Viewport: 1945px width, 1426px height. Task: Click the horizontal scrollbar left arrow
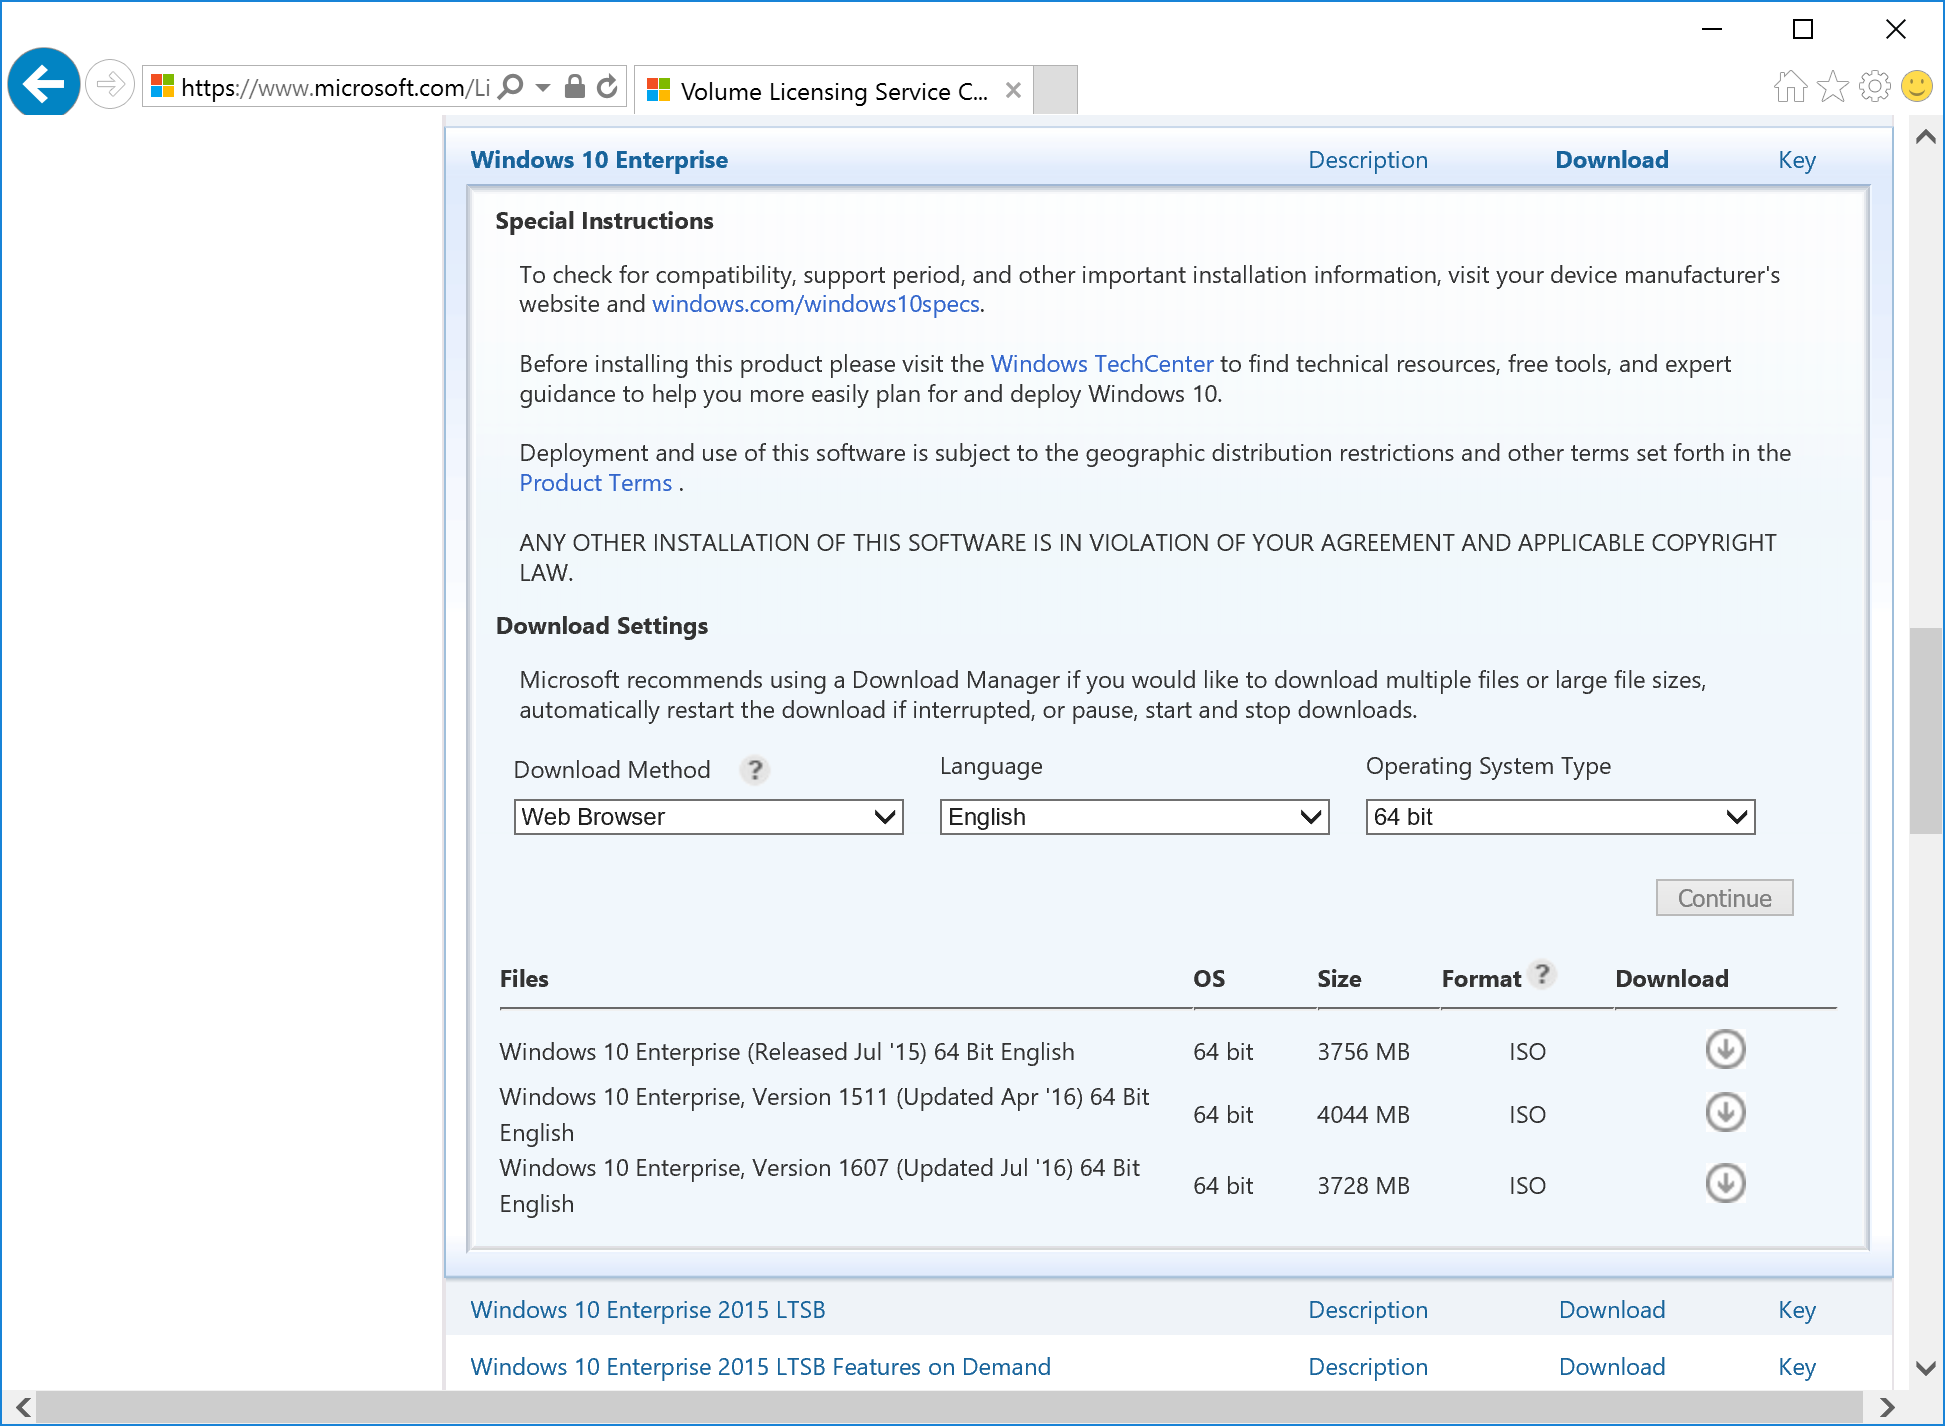23,1407
